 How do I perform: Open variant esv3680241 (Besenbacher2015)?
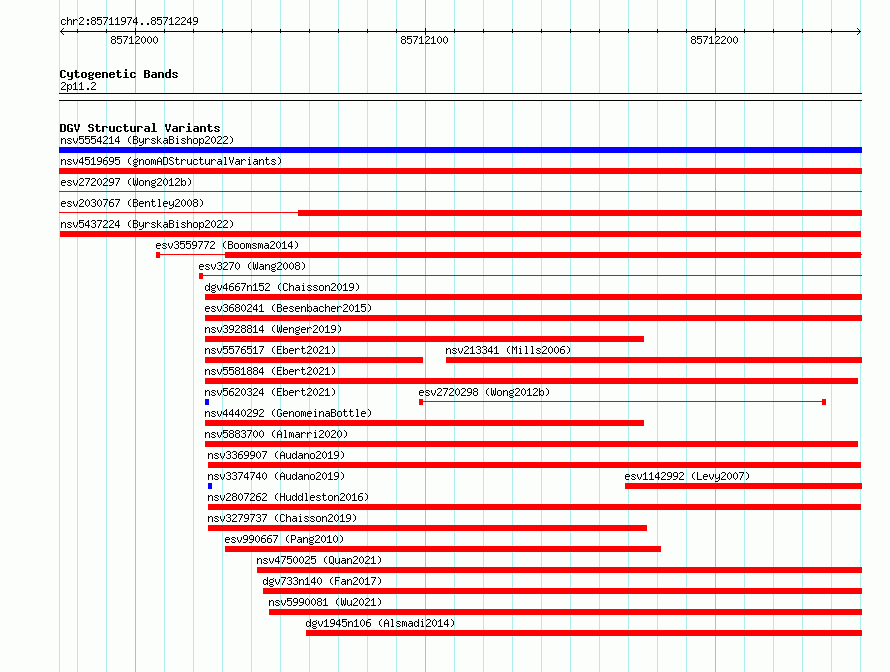pyautogui.click(x=288, y=308)
